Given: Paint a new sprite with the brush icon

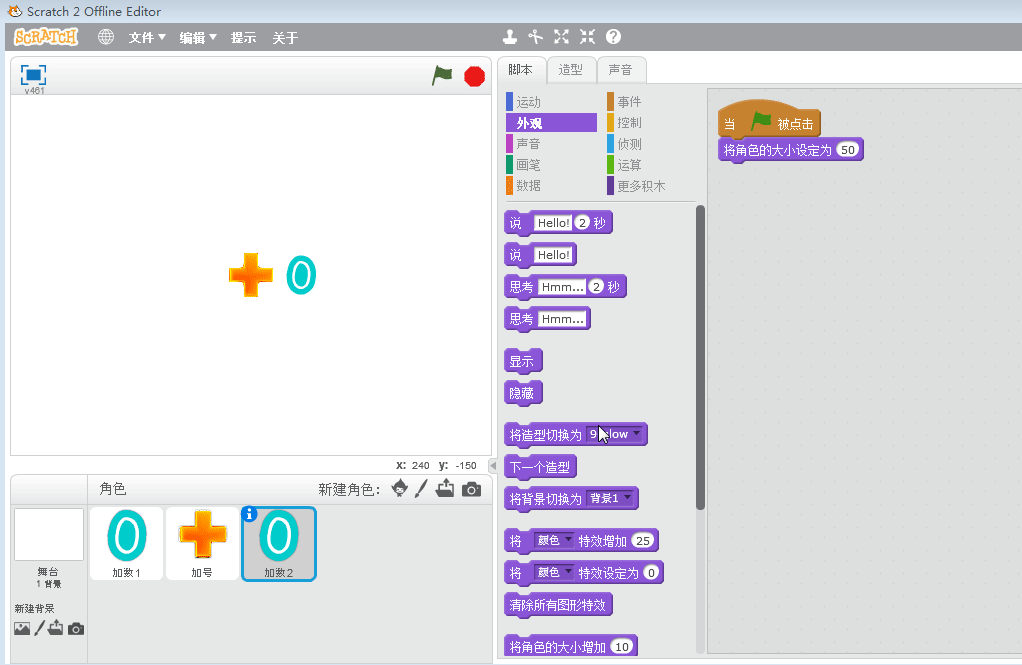Looking at the screenshot, I should point(422,489).
